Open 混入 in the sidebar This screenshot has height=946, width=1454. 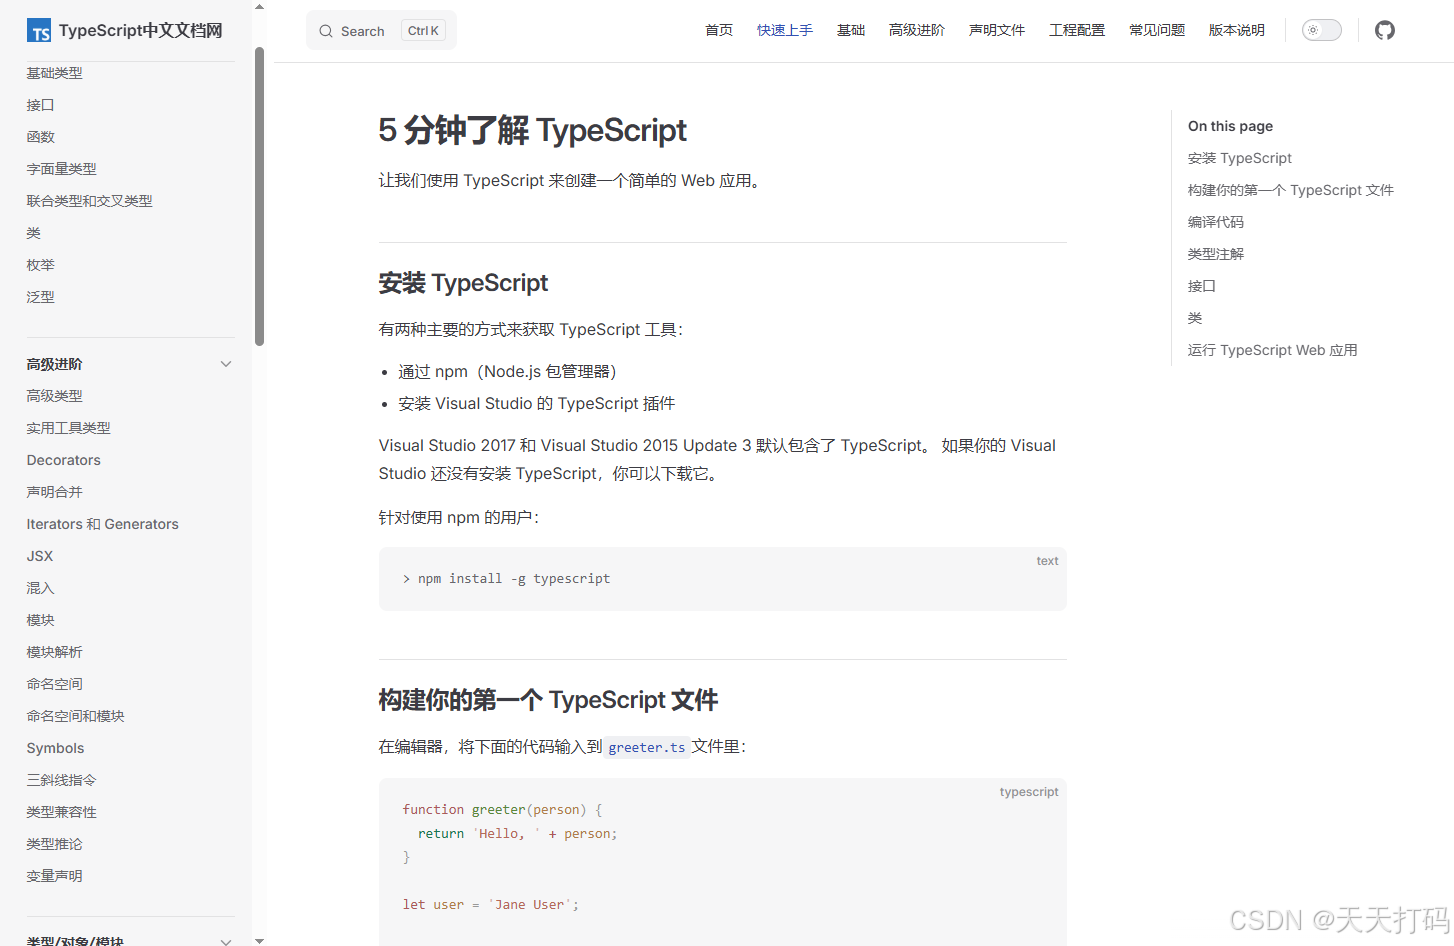(x=41, y=588)
